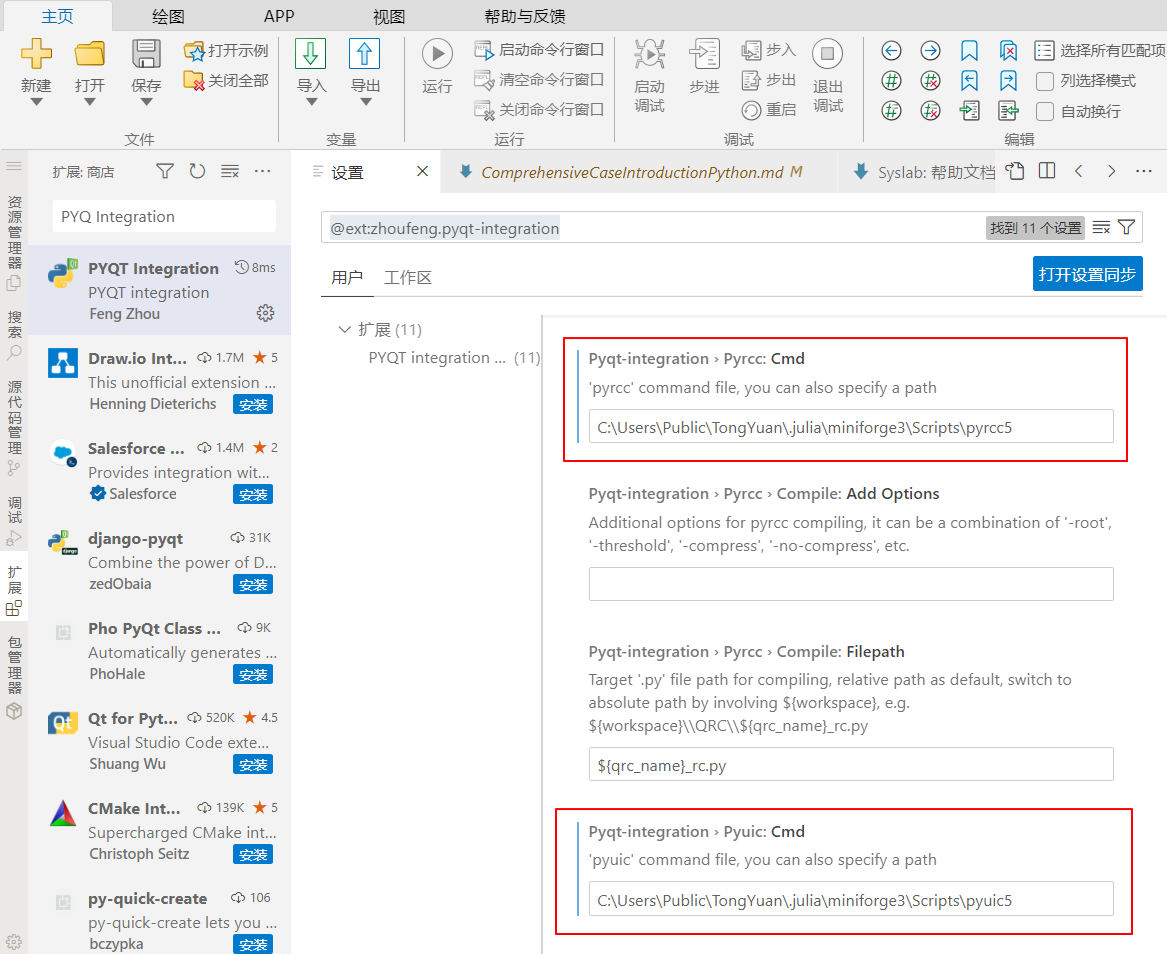
Task: Click the filter extensions funnel icon
Action: [165, 172]
